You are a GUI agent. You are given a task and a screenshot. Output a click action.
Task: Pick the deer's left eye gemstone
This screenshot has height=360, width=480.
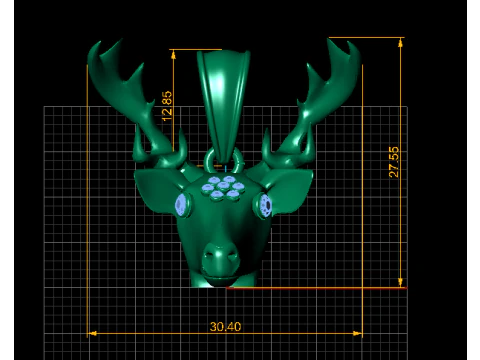click(x=181, y=204)
